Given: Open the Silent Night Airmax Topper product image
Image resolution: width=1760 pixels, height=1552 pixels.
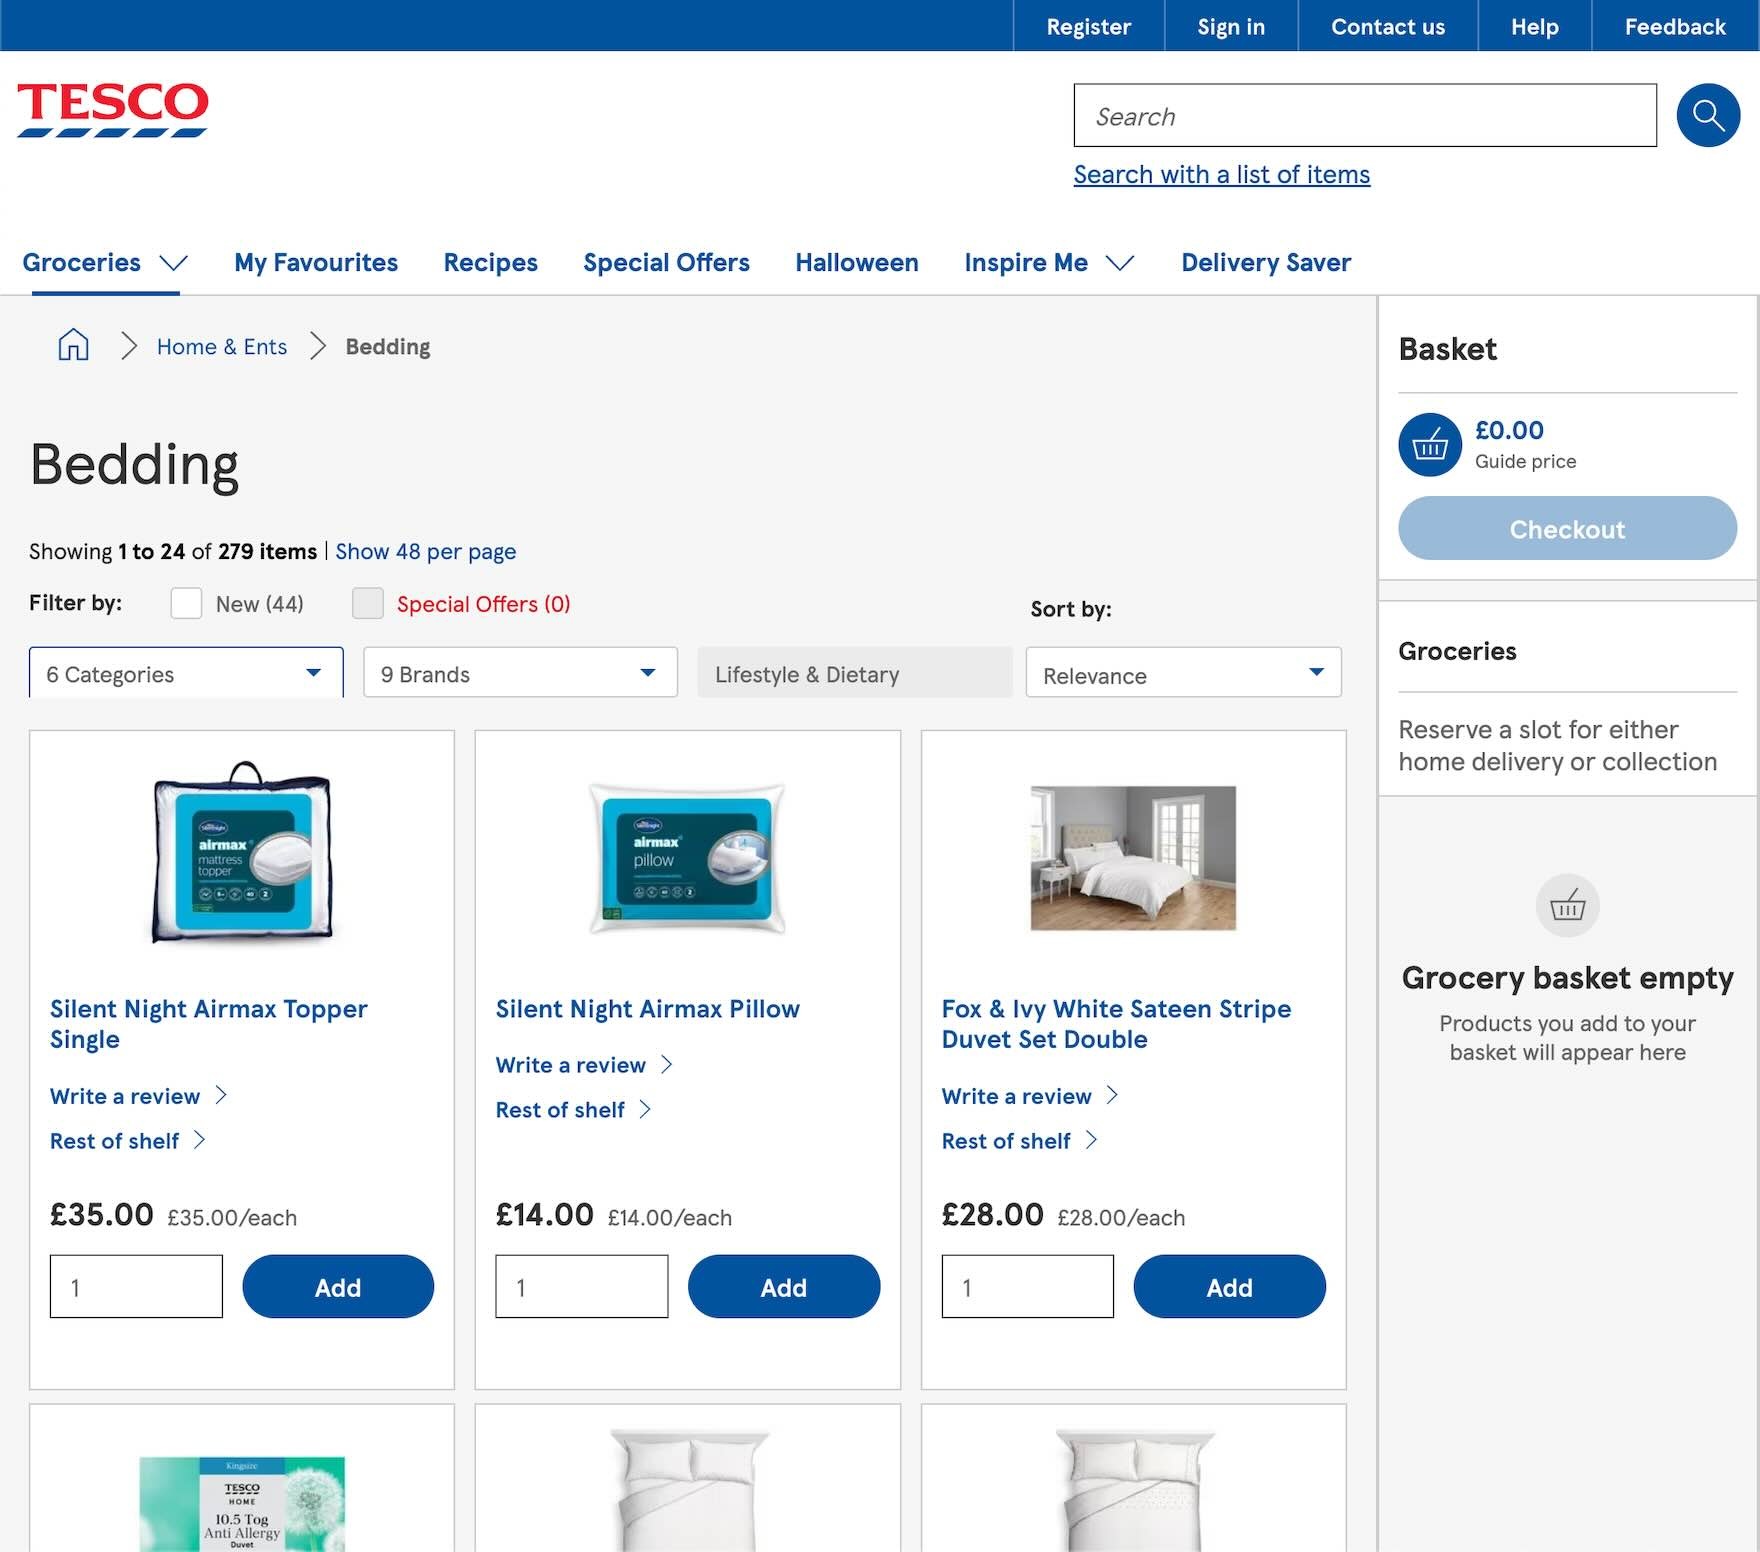Looking at the screenshot, I should tap(241, 854).
